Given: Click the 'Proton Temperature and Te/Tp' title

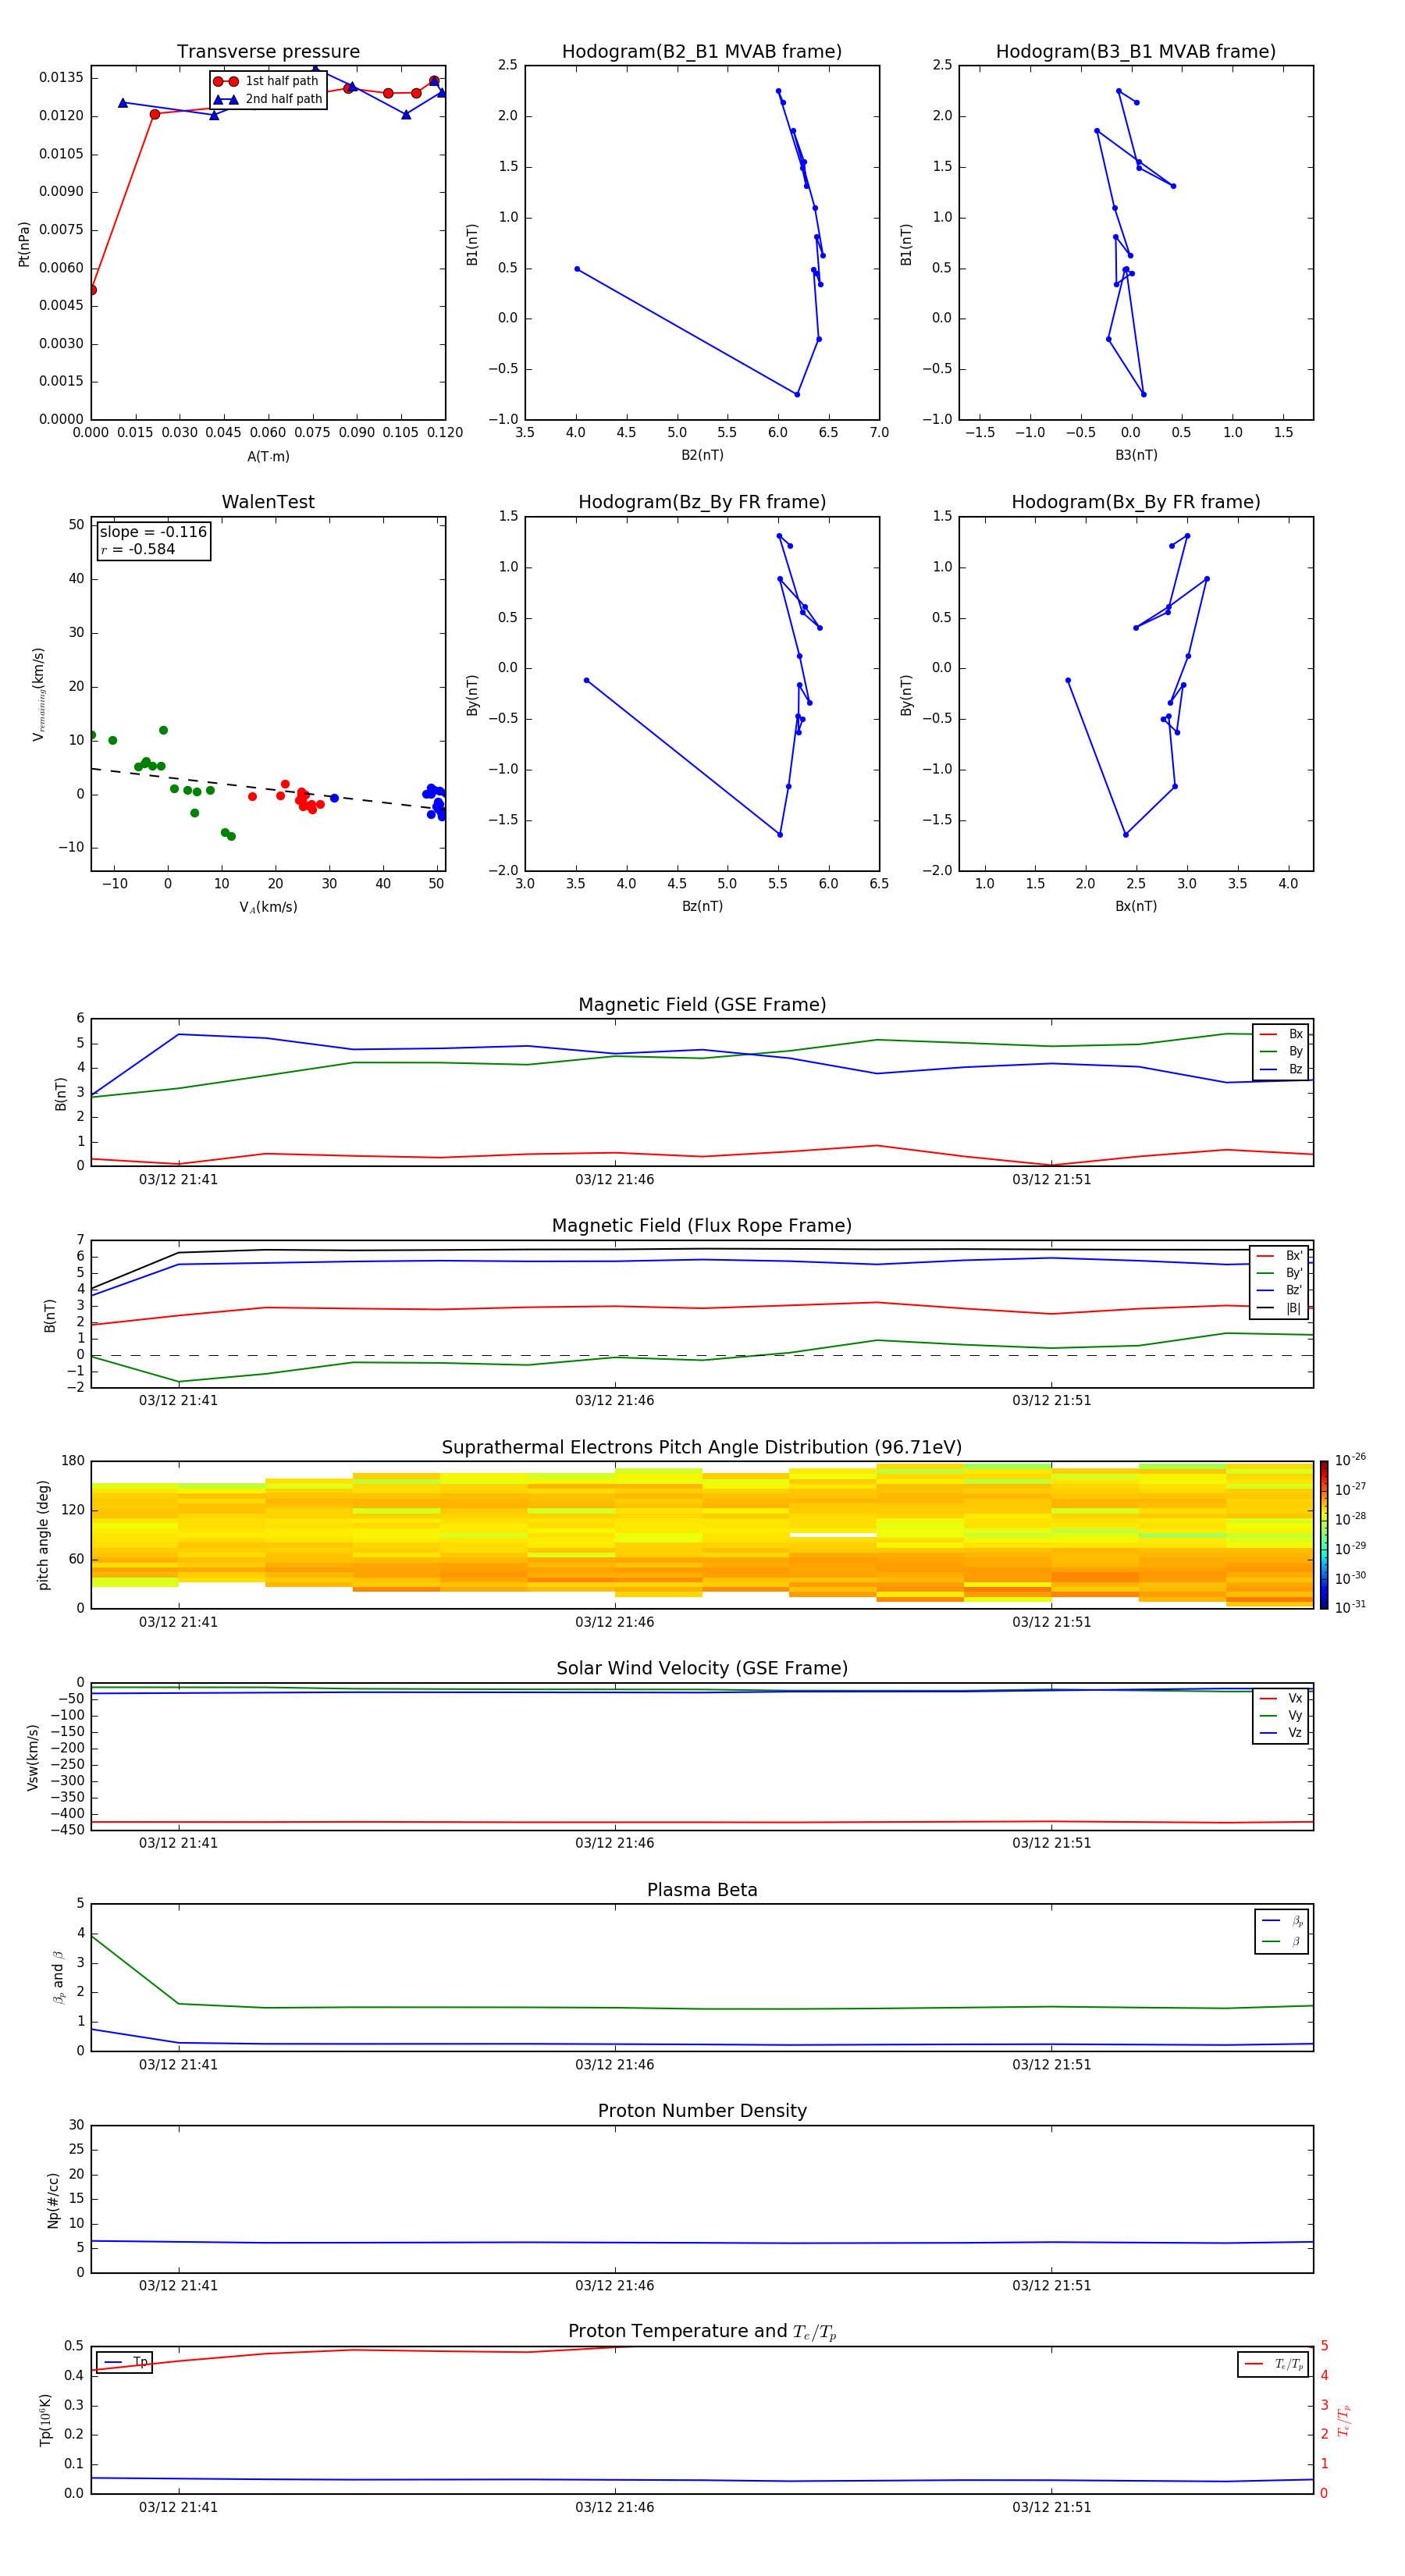Looking at the screenshot, I should pos(702,2332).
